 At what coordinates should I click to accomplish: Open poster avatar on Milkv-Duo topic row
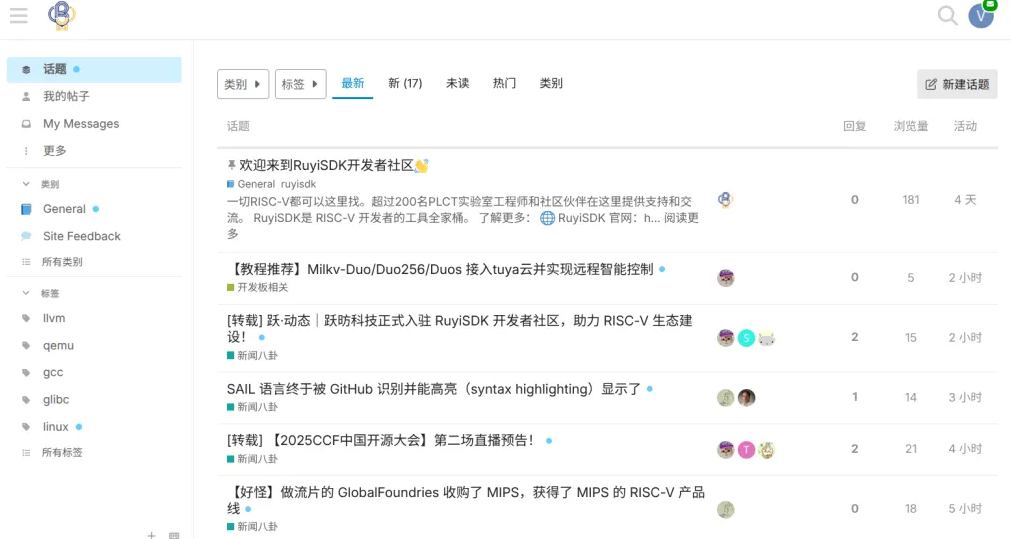725,278
